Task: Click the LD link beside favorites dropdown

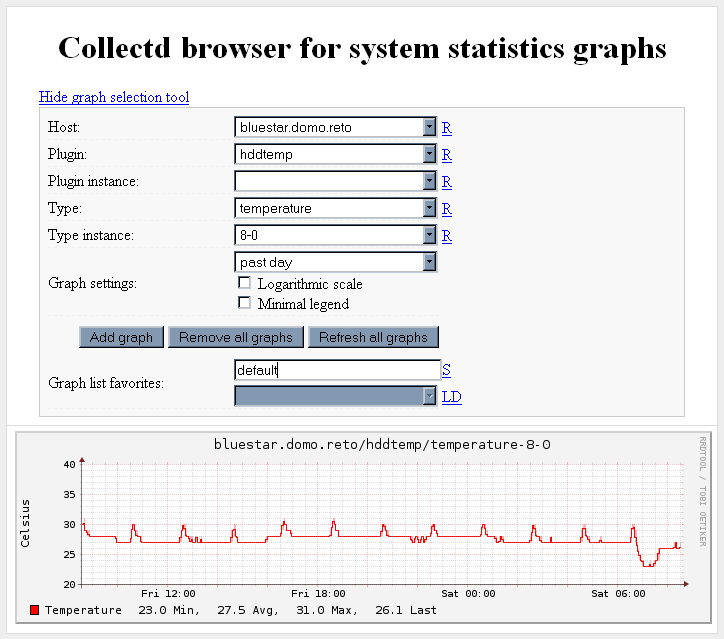Action: pyautogui.click(x=452, y=397)
